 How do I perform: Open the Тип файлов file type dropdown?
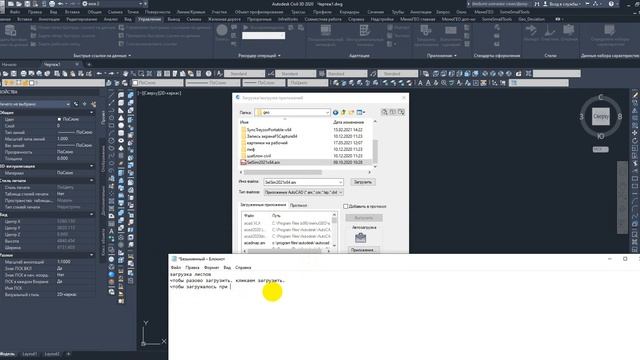(x=340, y=192)
